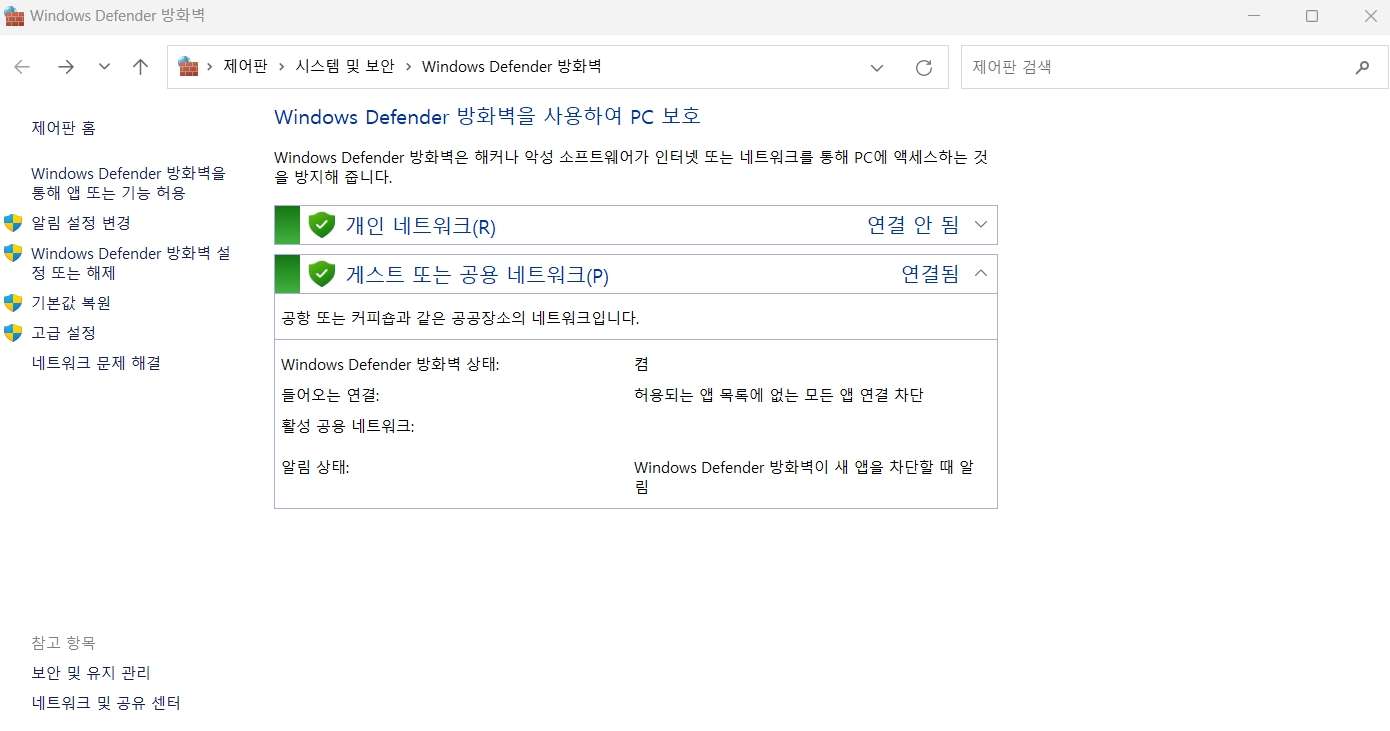
Task: Click shield icon beside 방화벽 설정 또는 해제
Action: pos(13,252)
